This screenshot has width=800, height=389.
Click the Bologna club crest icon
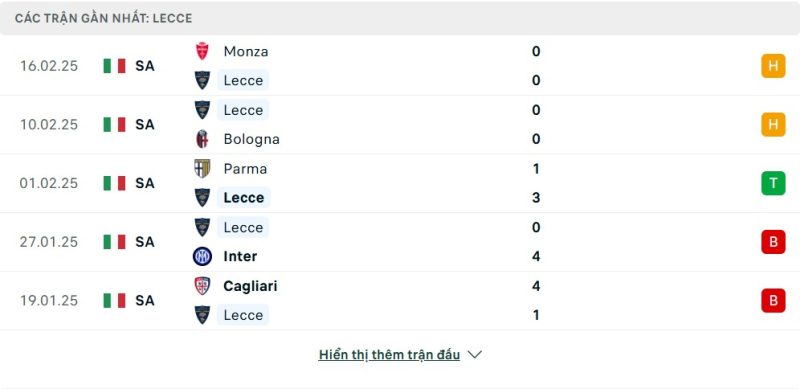coord(202,139)
